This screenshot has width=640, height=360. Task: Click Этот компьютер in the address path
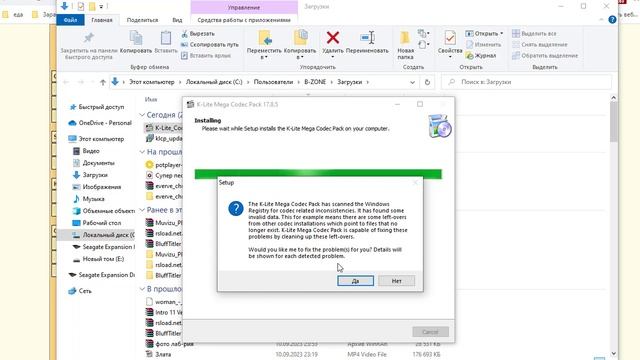(x=151, y=82)
